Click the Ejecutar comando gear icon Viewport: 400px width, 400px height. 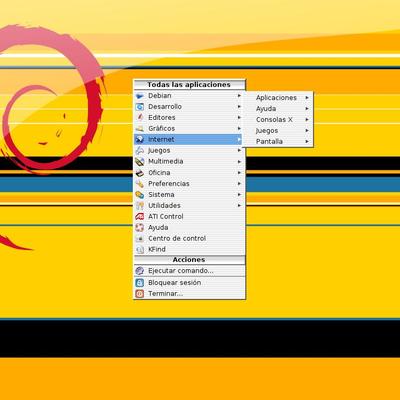[x=140, y=271]
